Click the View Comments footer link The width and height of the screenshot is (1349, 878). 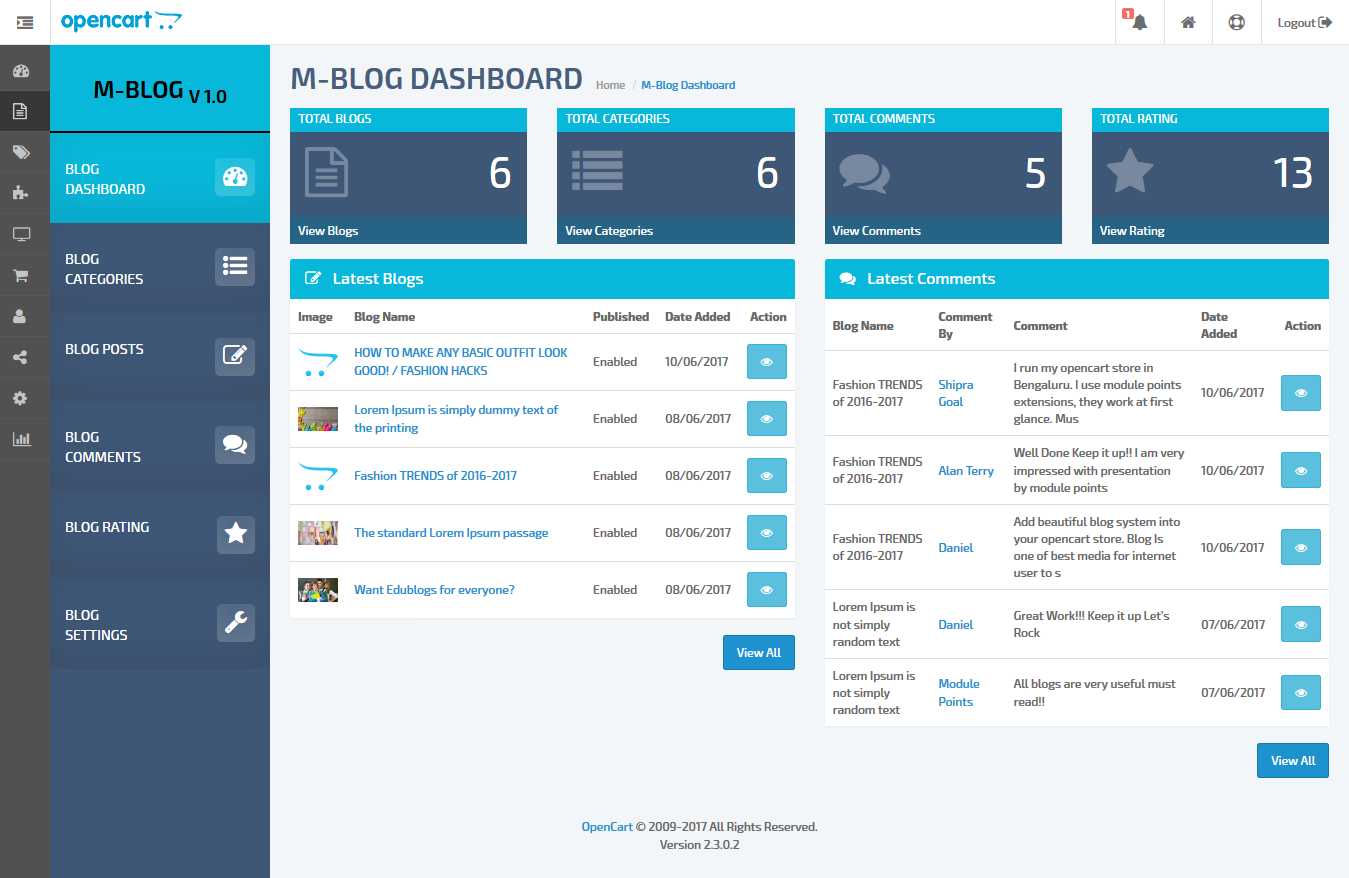click(876, 231)
